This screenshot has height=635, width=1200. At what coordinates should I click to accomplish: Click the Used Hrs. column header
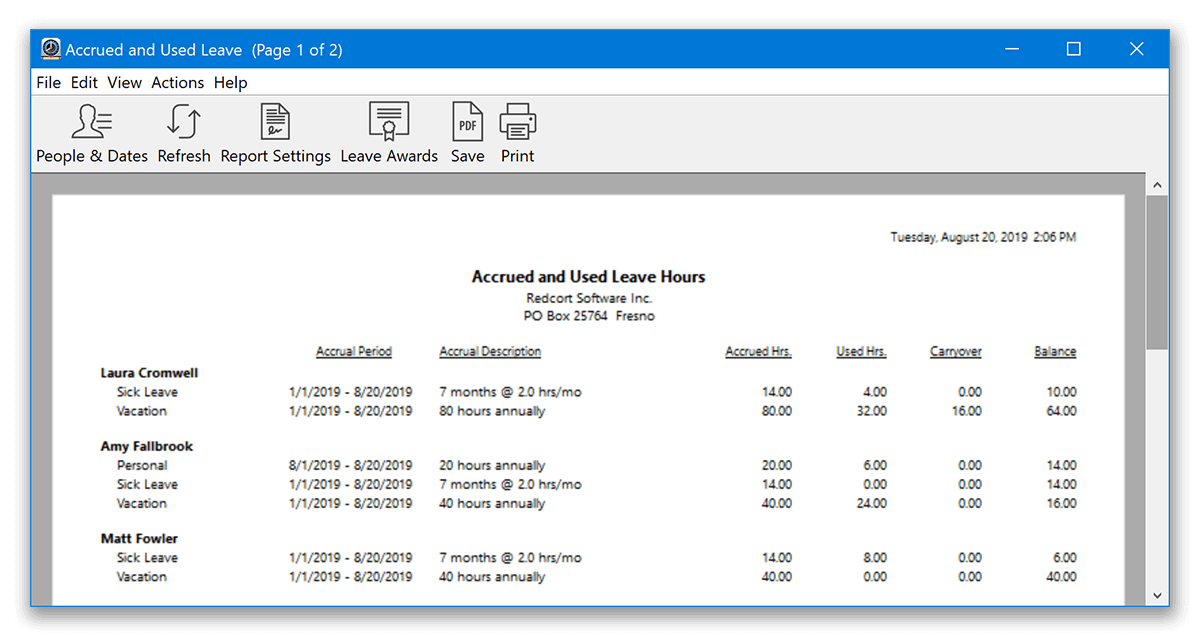pos(861,351)
